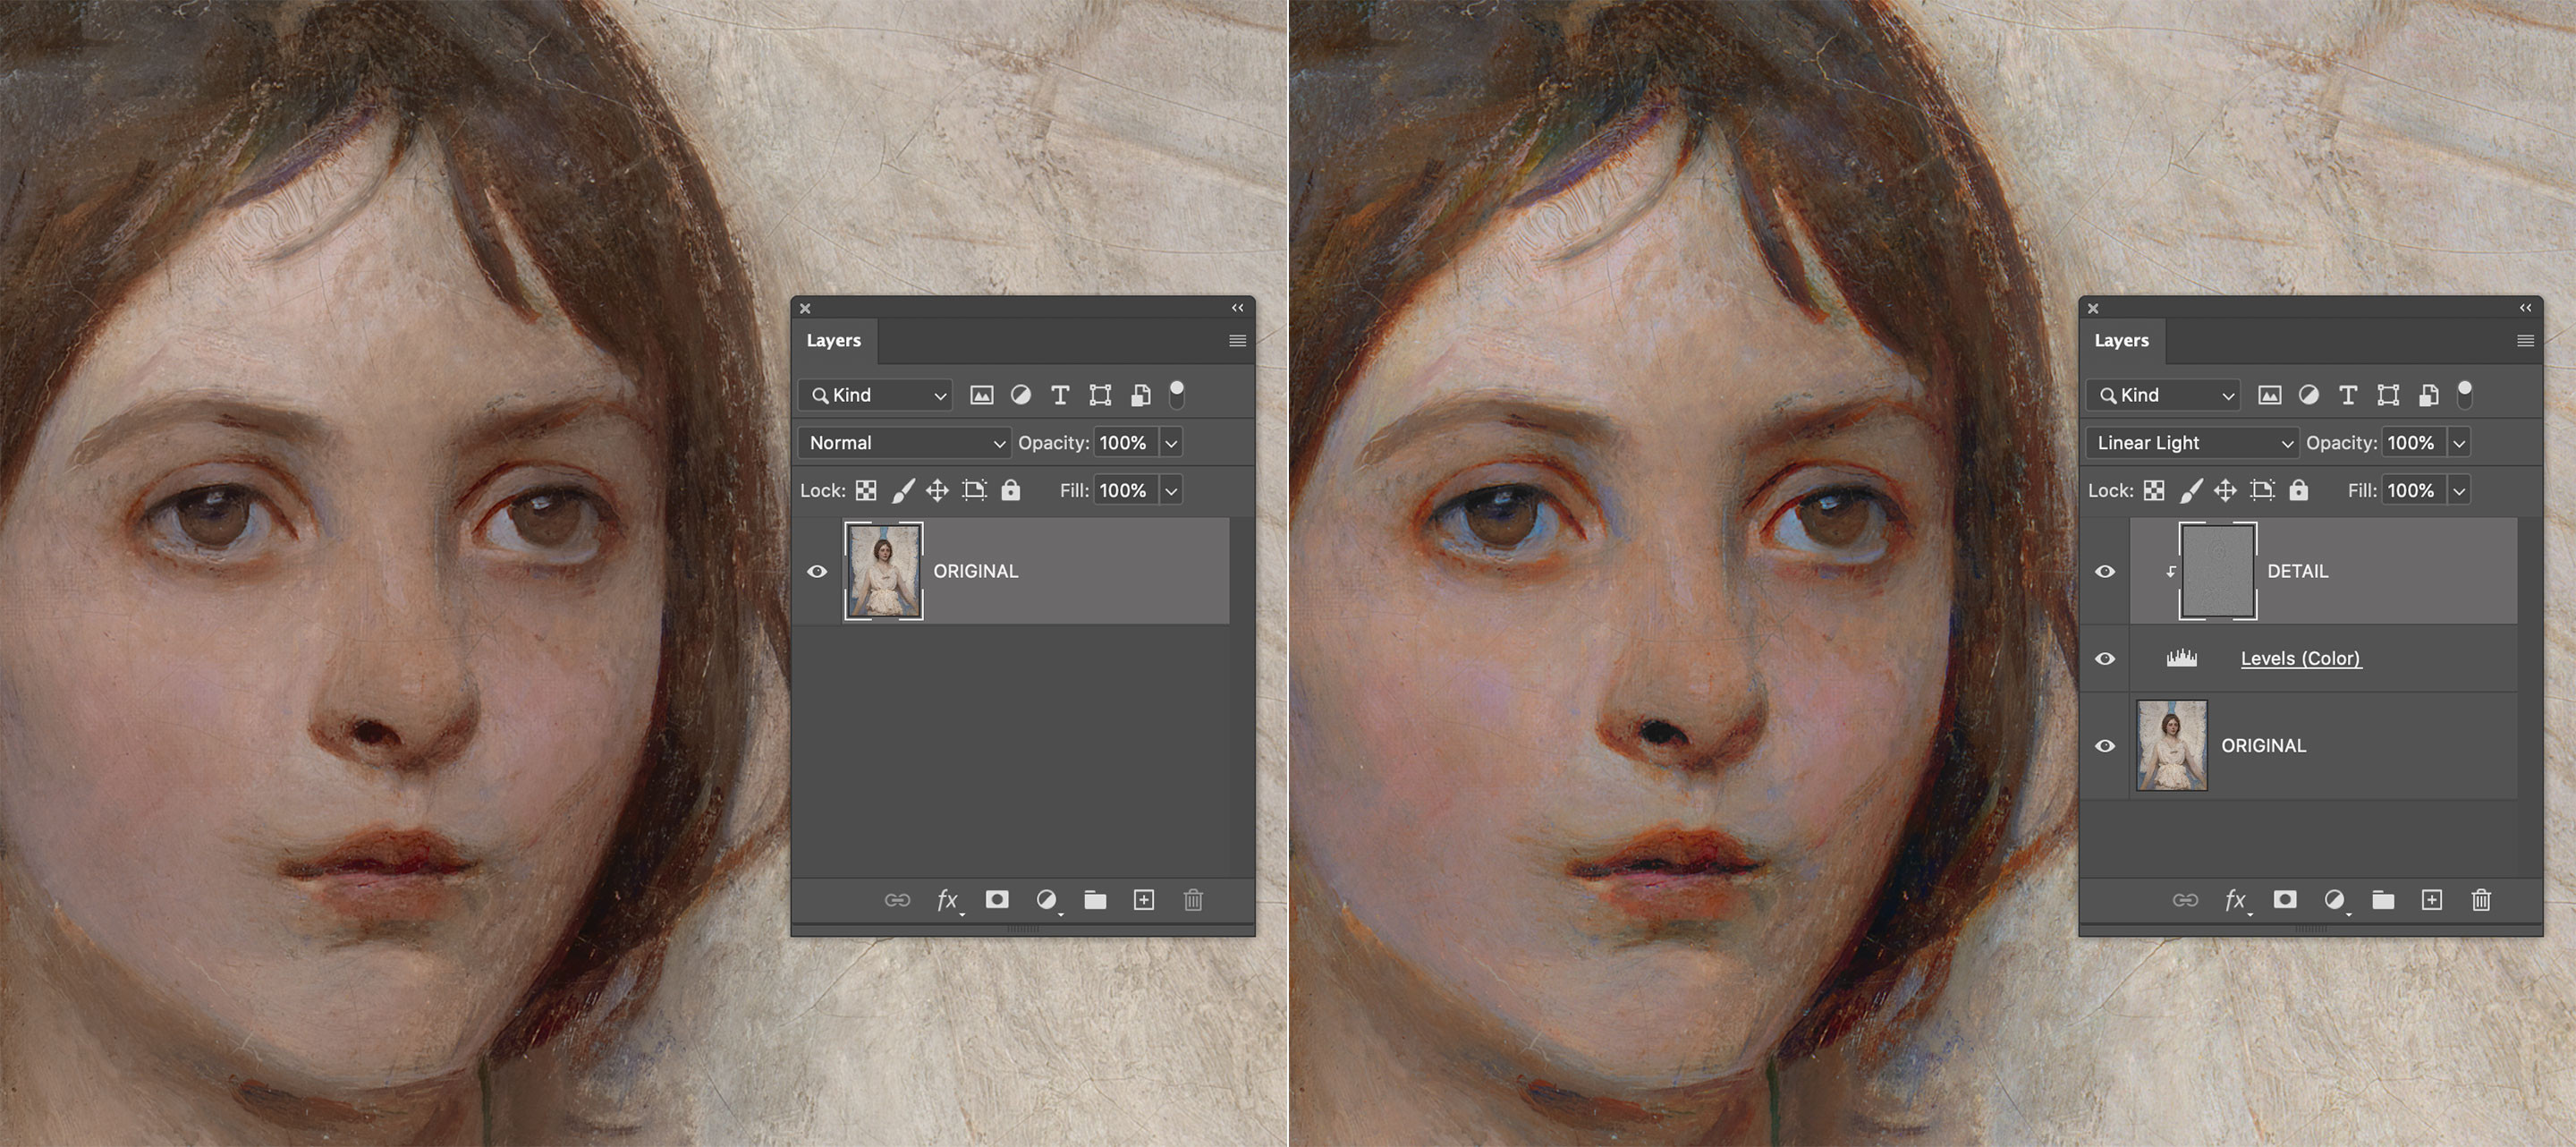Create new group in left panel
The height and width of the screenshot is (1147, 2576).
point(1096,900)
